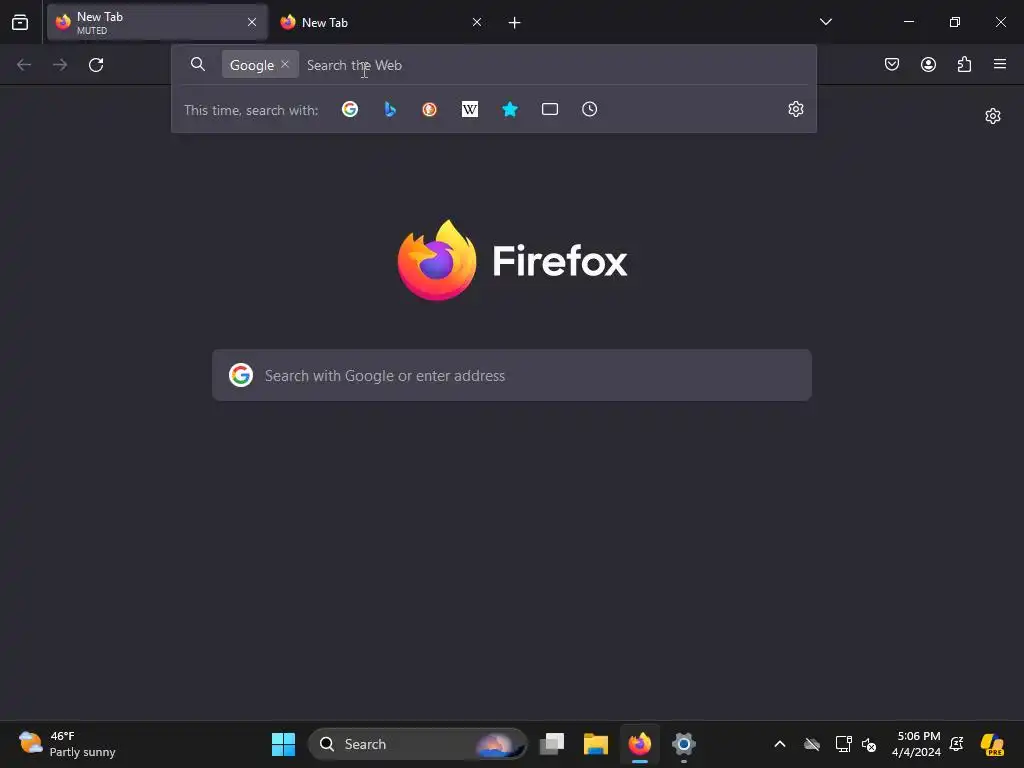Search this time with DuckDuckGo

click(429, 109)
